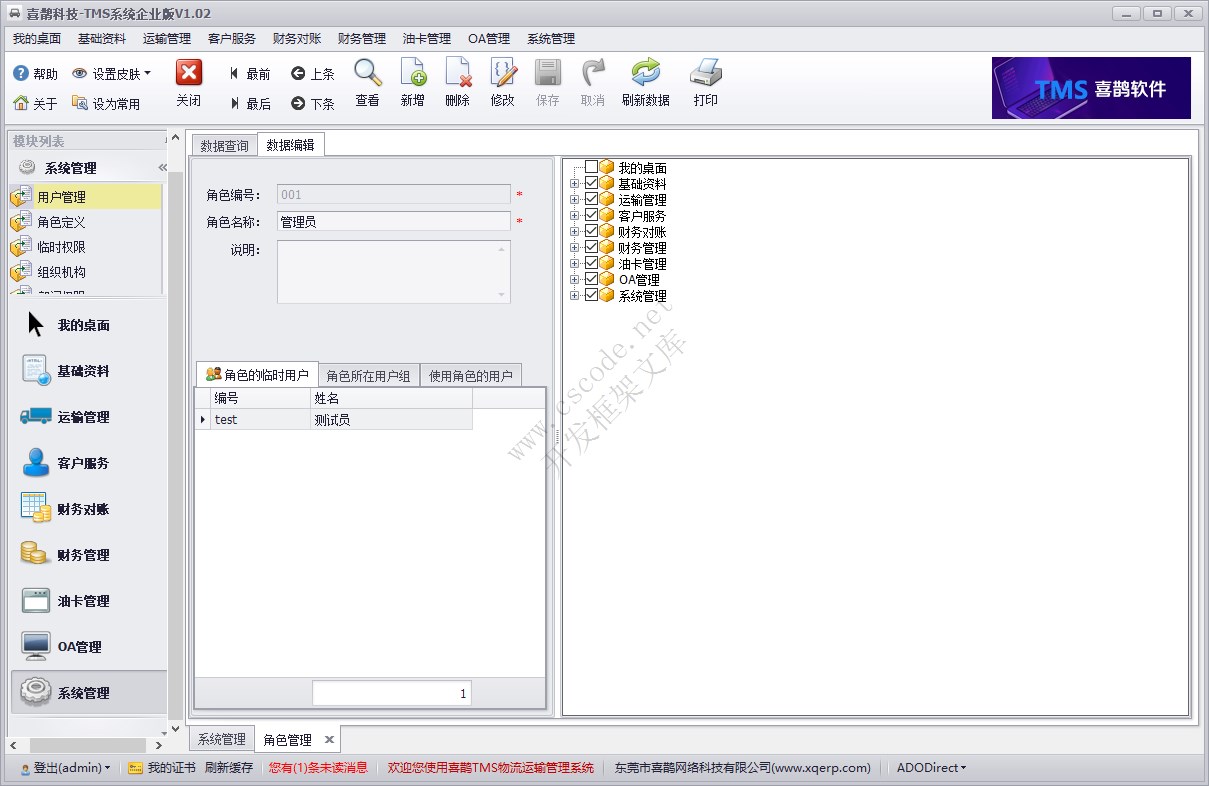The image size is (1209, 786).
Task: Open the 您有(1)条未读消息 unread message link
Action: (318, 768)
